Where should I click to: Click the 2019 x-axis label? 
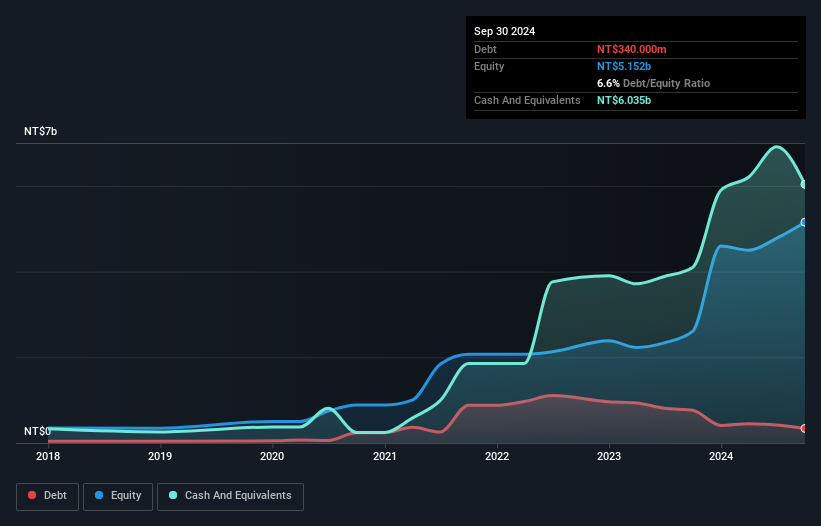(x=160, y=456)
